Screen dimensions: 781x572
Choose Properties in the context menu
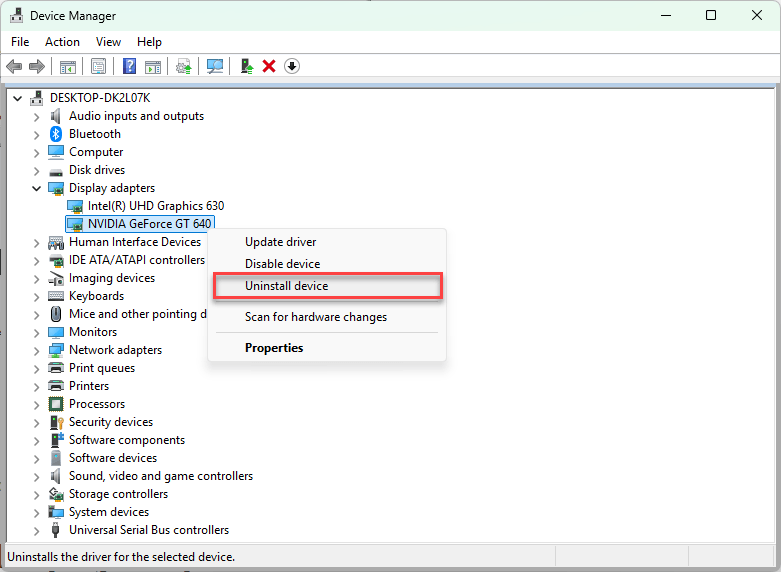point(274,348)
